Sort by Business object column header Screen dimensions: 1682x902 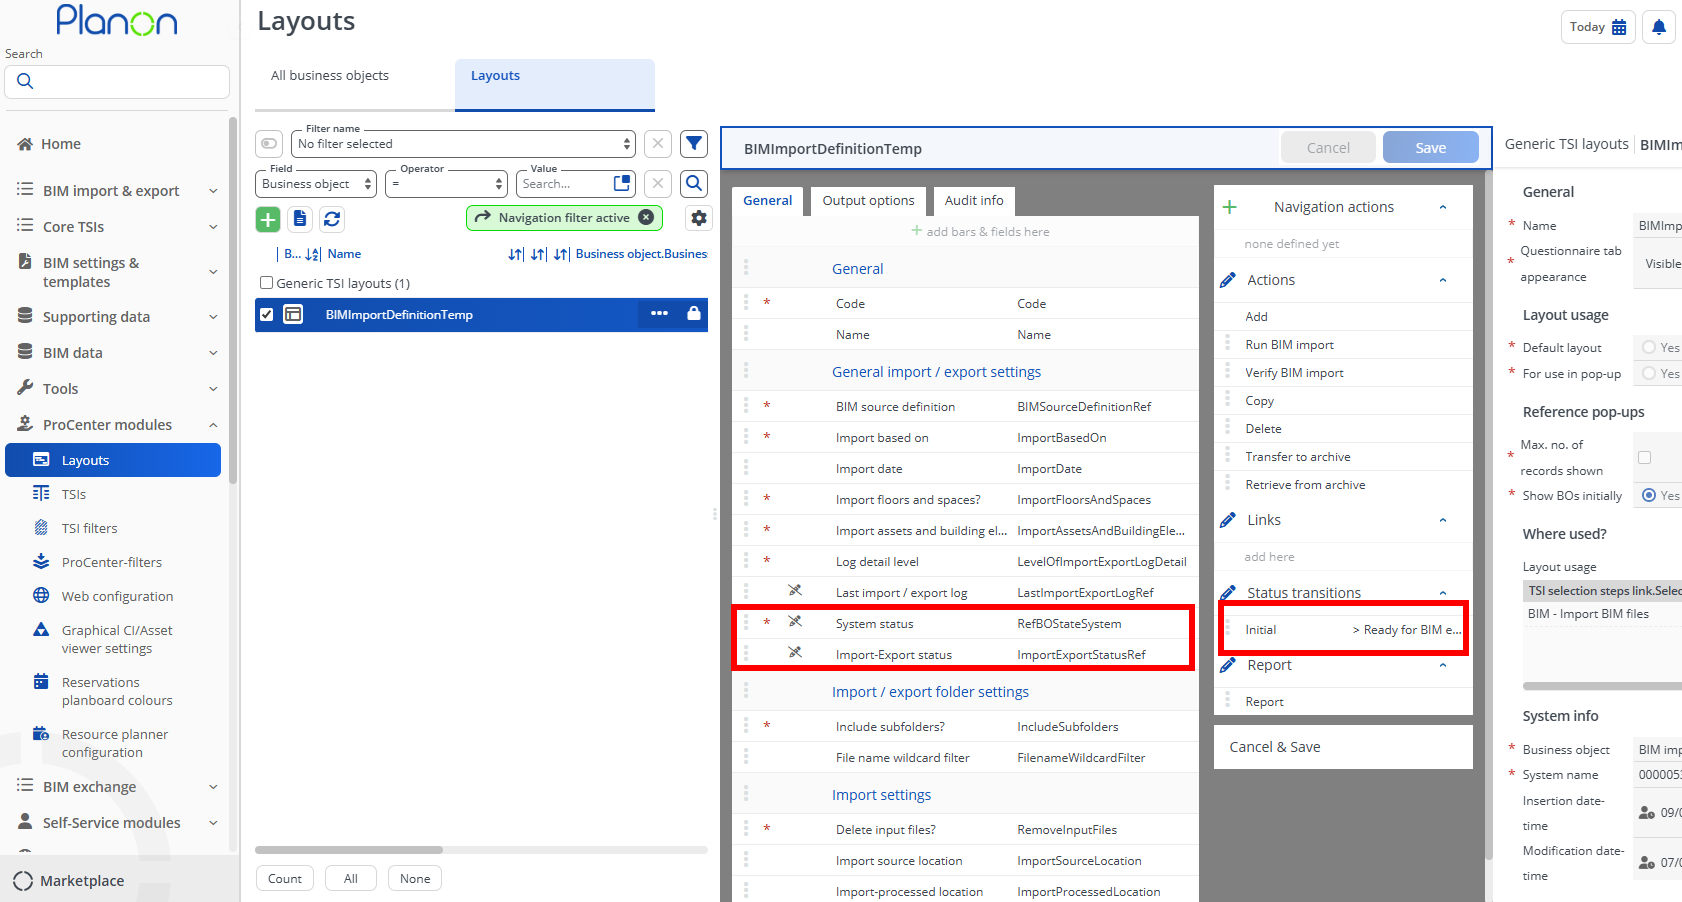point(641,254)
